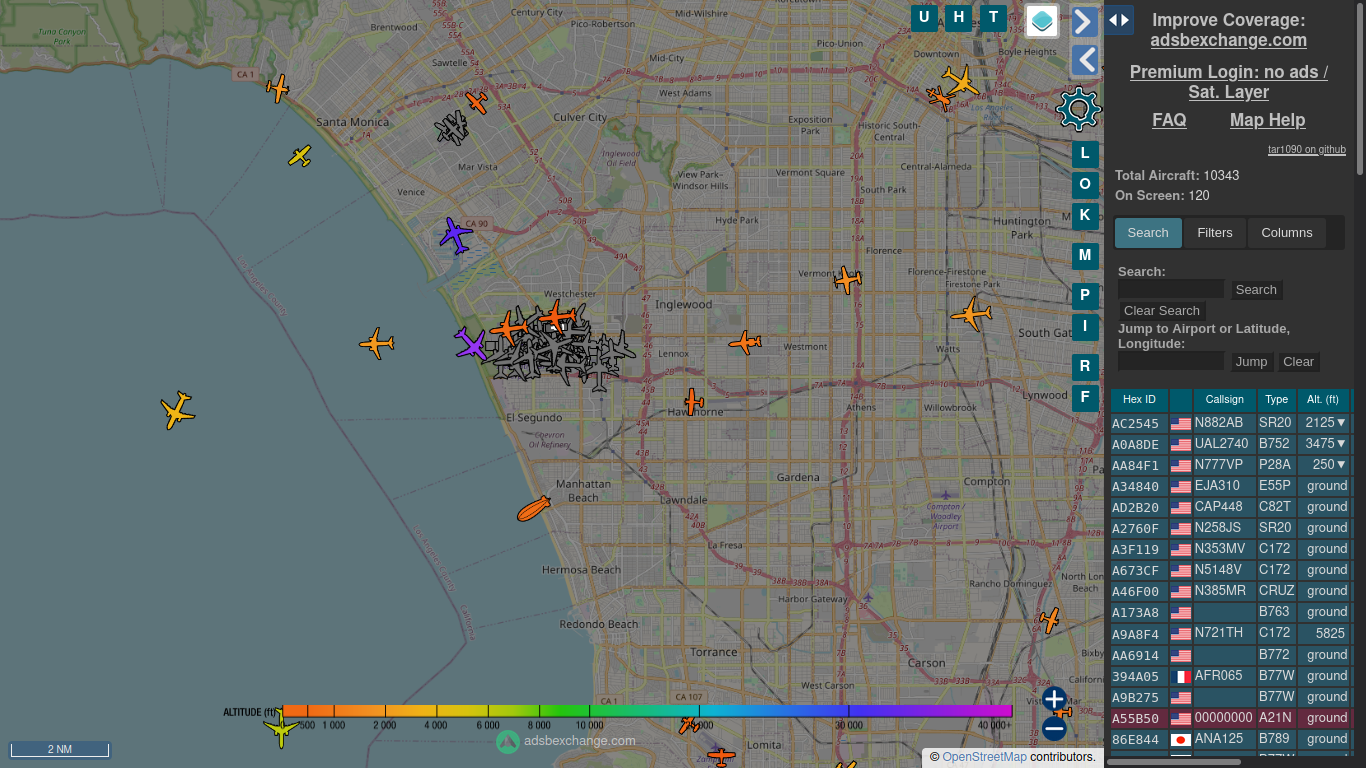The width and height of the screenshot is (1366, 768).
Task: Select the orange blimp near Manhattan Beach
Action: 534,508
